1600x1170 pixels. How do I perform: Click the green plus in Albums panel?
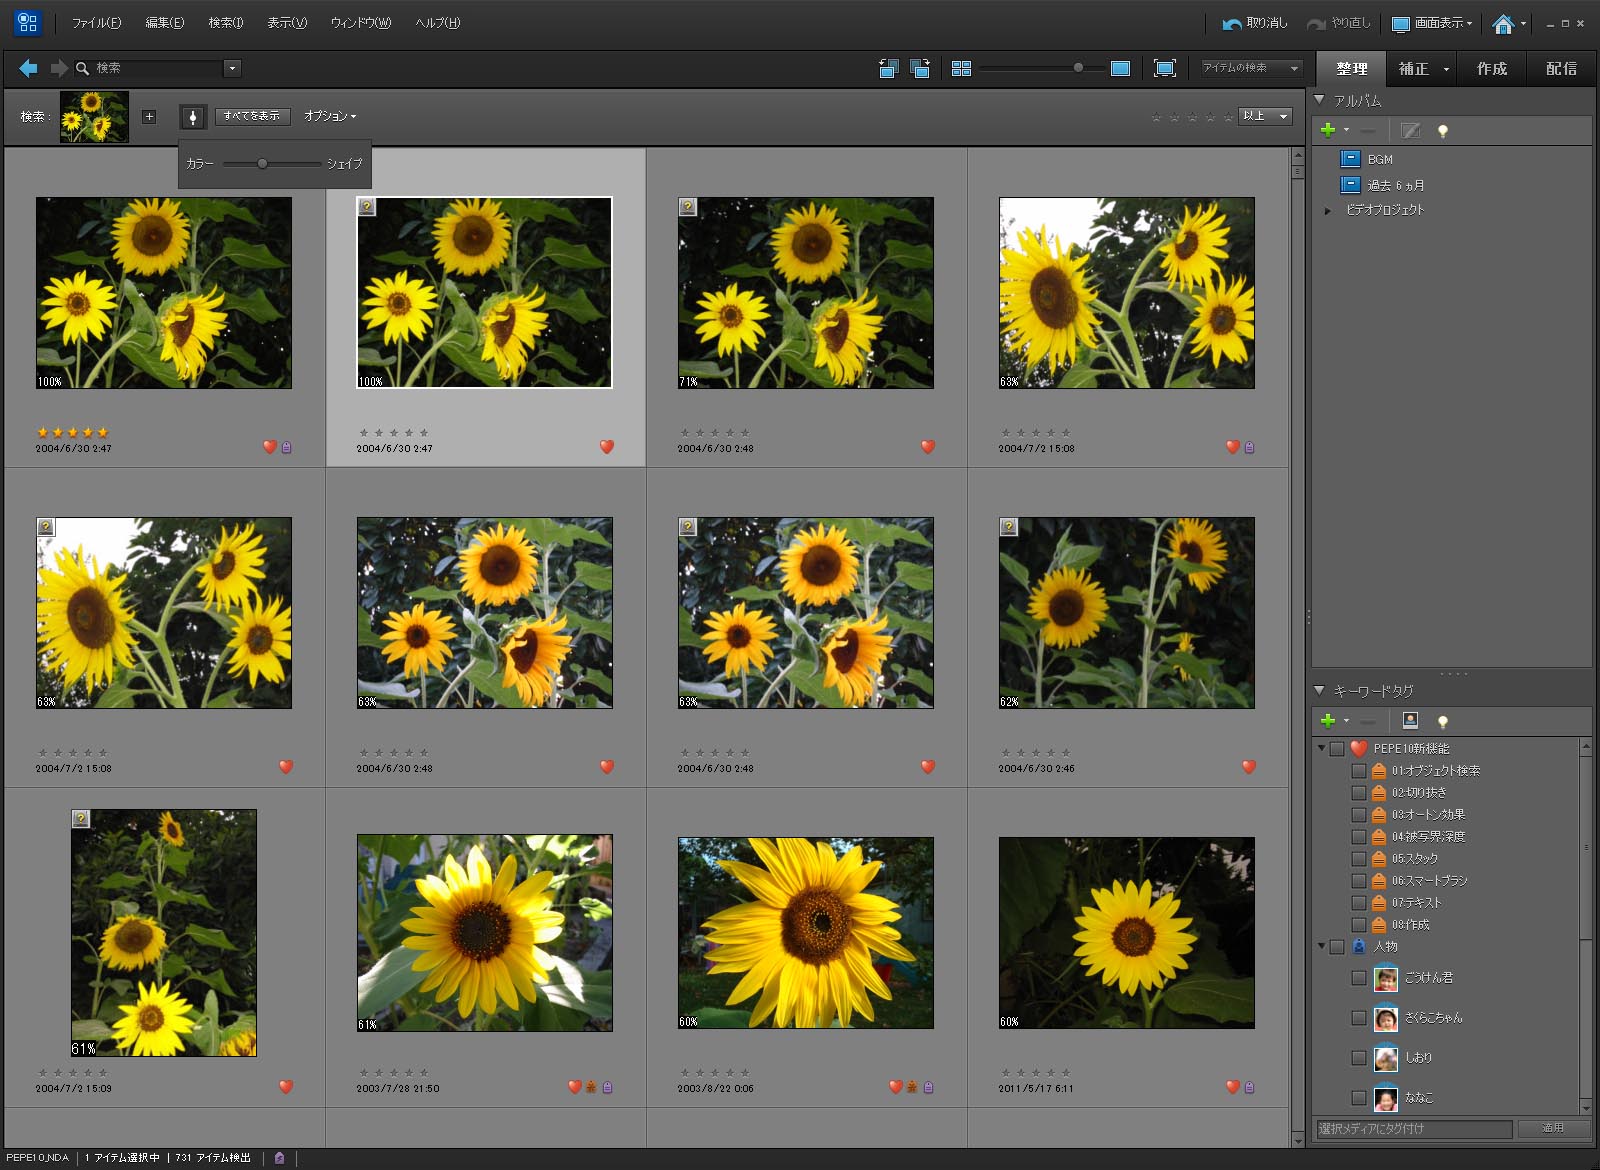coord(1328,130)
